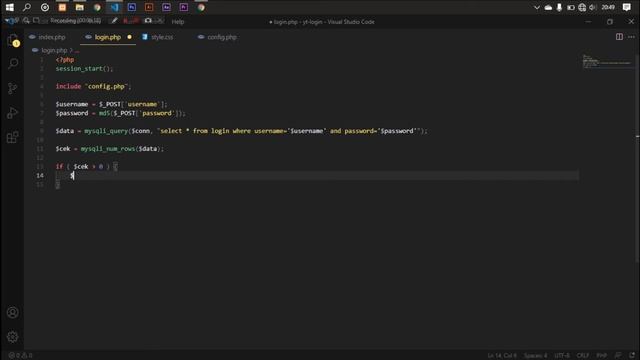Click the unsaved dot on login.php tab
Viewport: 640px width, 360px height.
point(129,37)
